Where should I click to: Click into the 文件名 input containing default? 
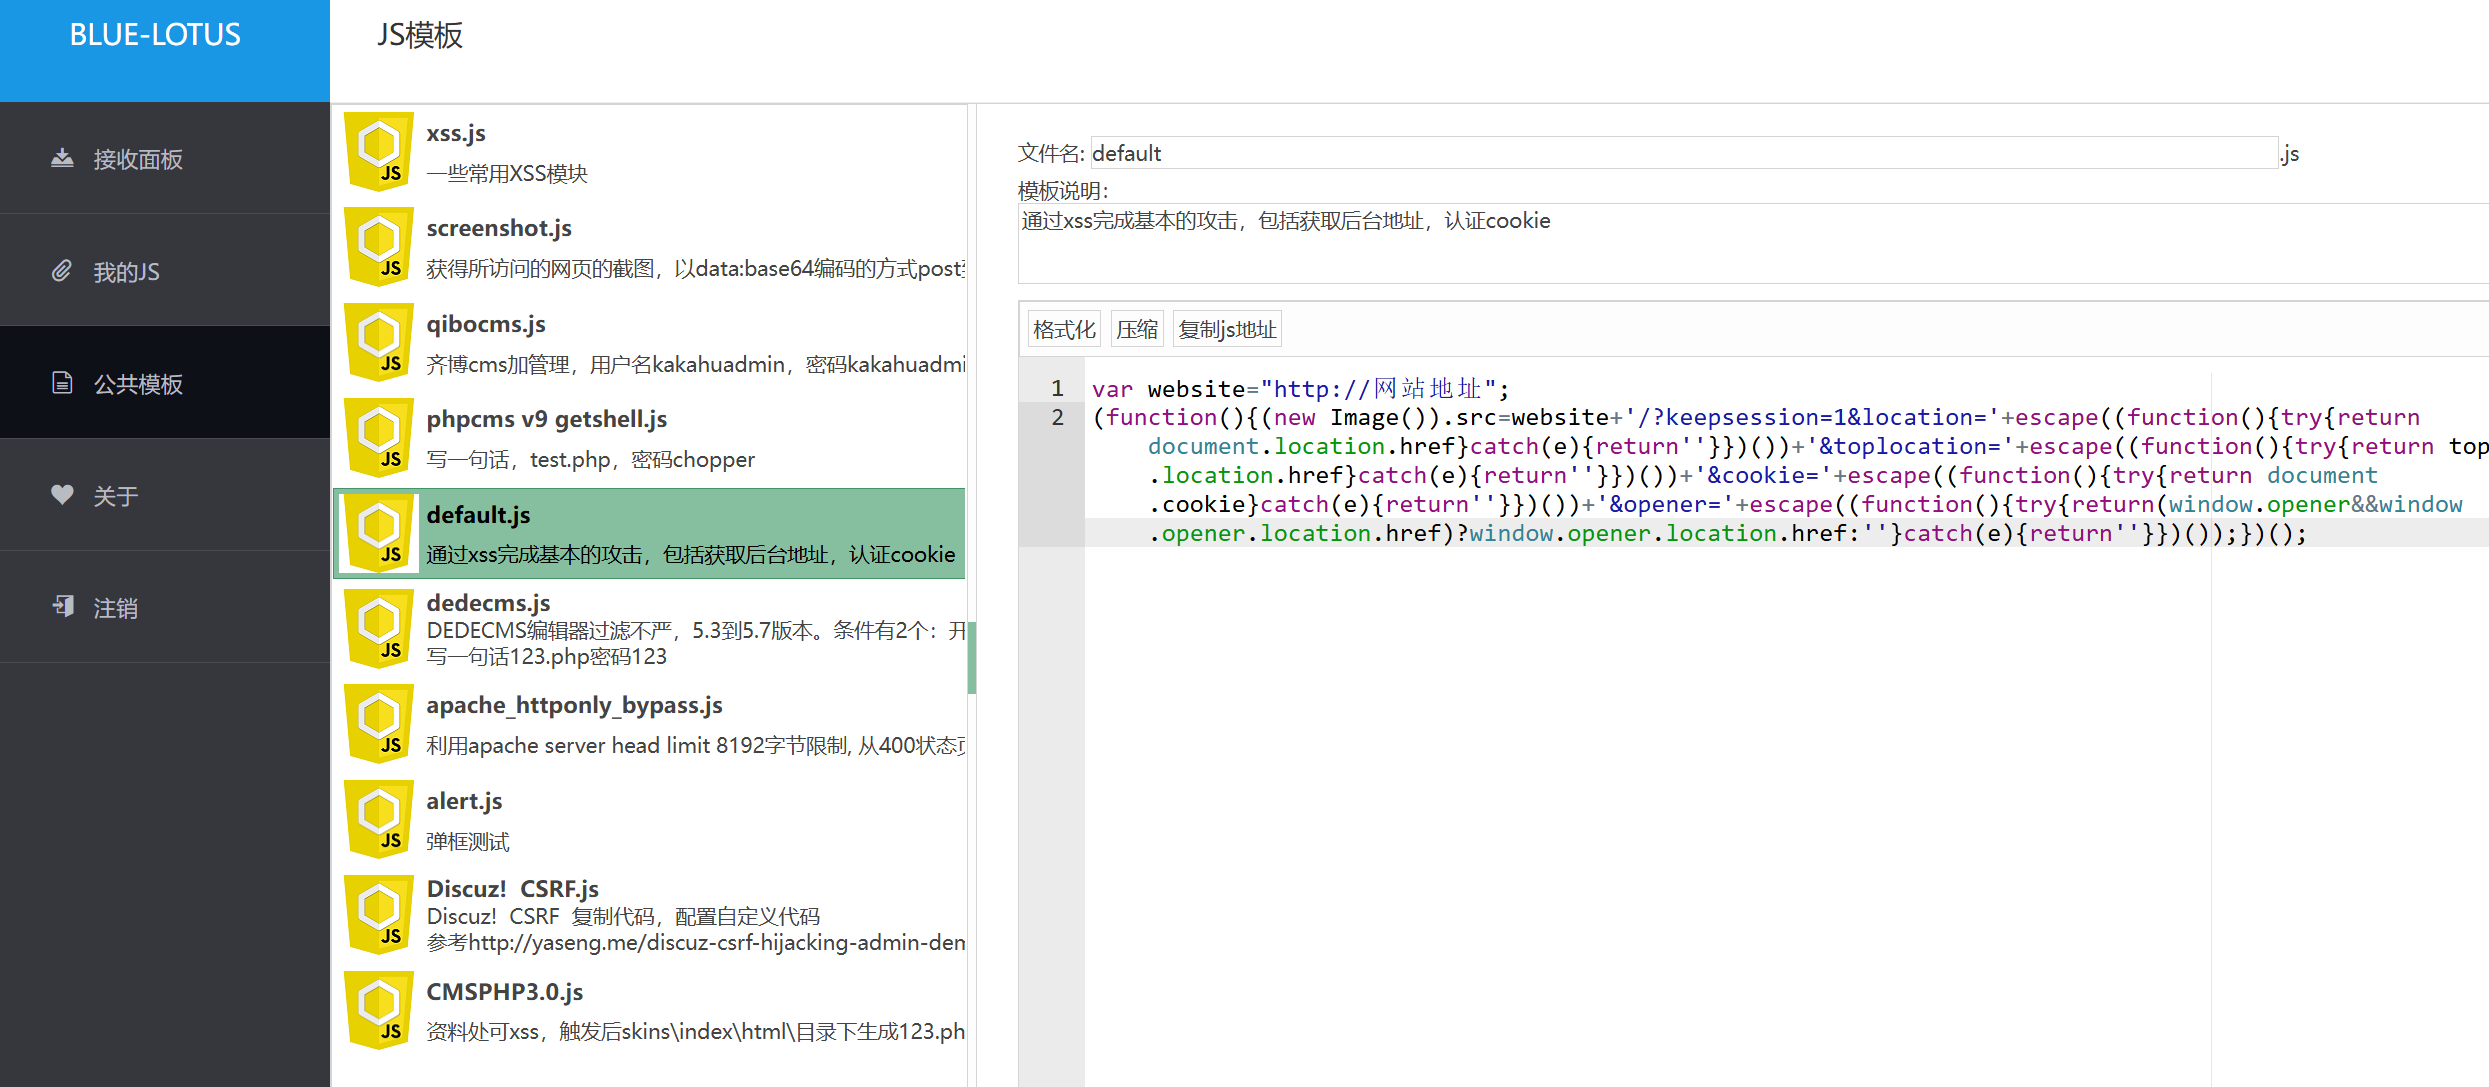(x=1683, y=153)
